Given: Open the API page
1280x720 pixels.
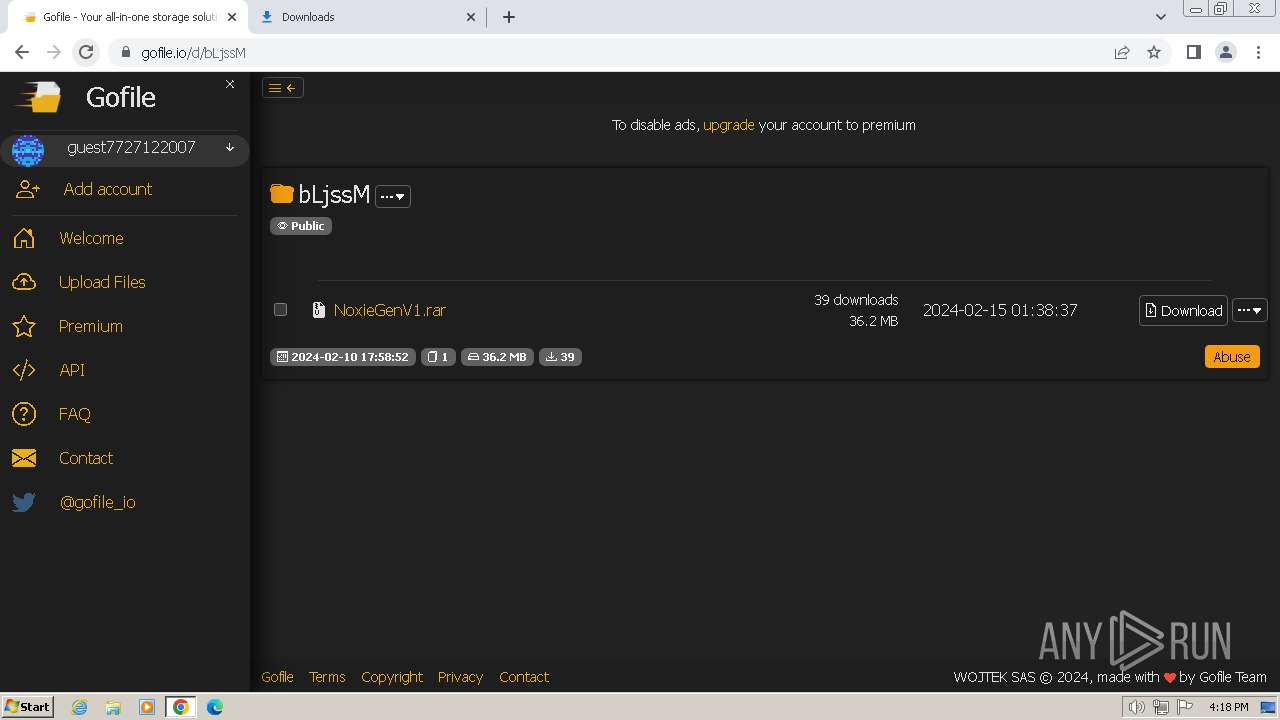Looking at the screenshot, I should 72,370.
